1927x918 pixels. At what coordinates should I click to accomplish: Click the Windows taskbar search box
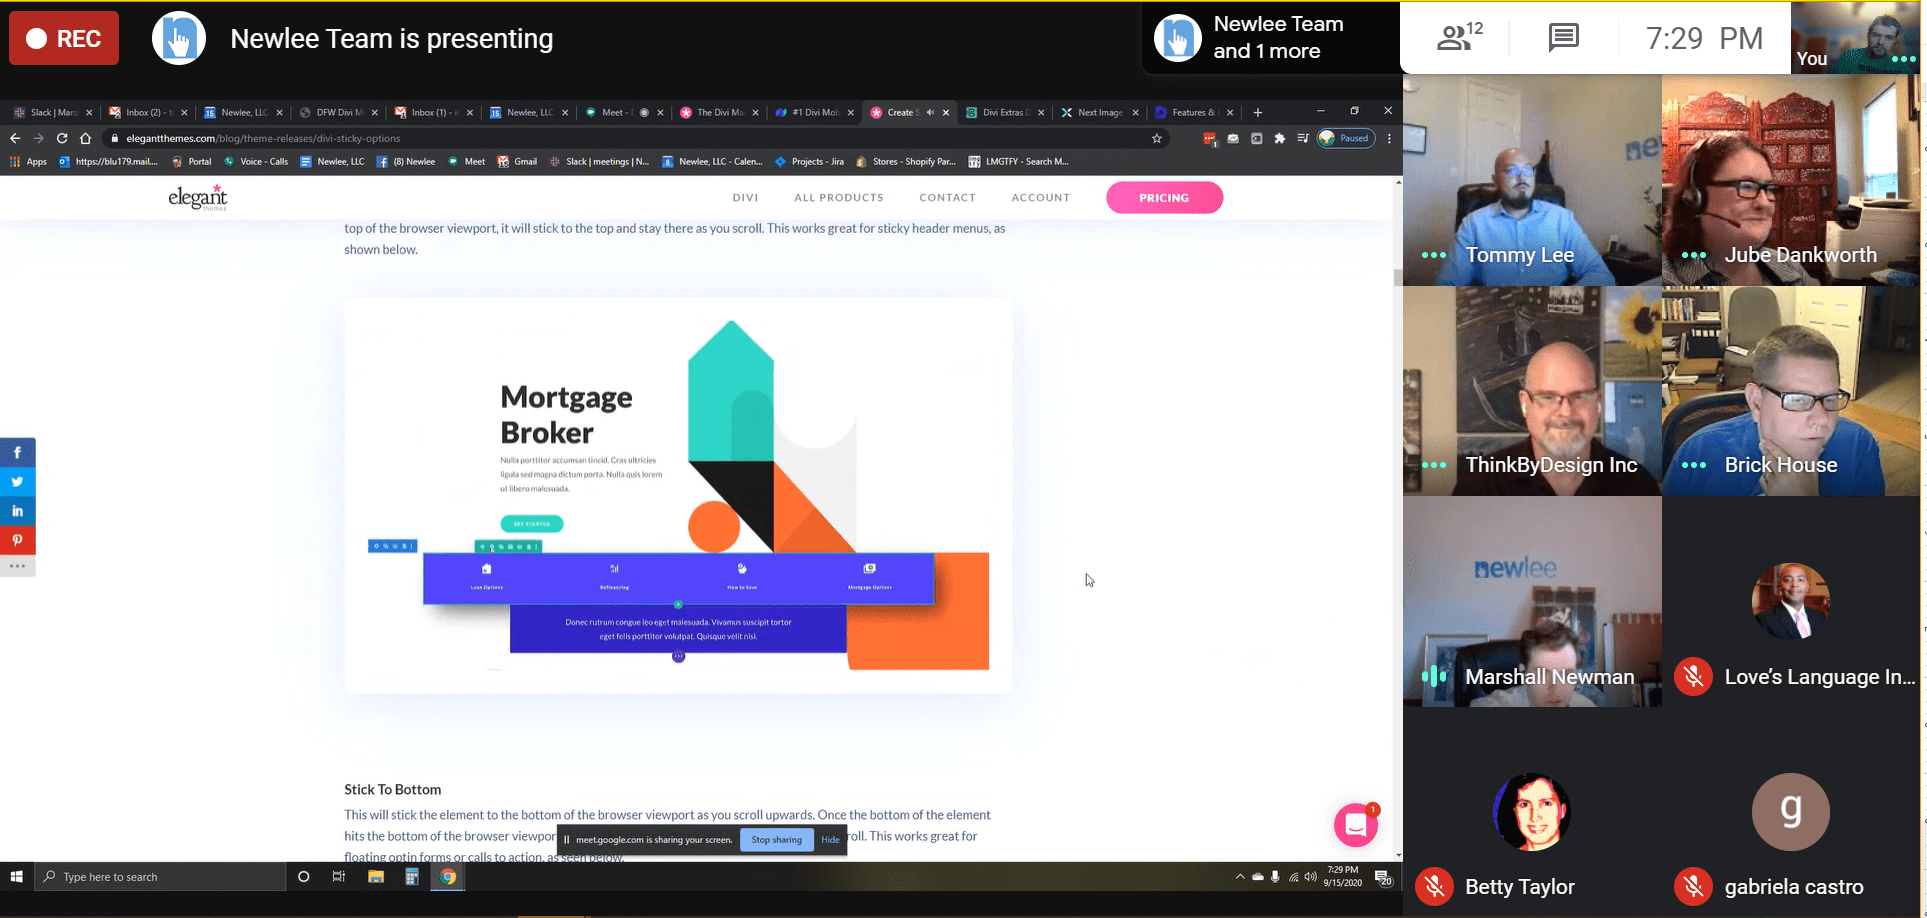[160, 877]
